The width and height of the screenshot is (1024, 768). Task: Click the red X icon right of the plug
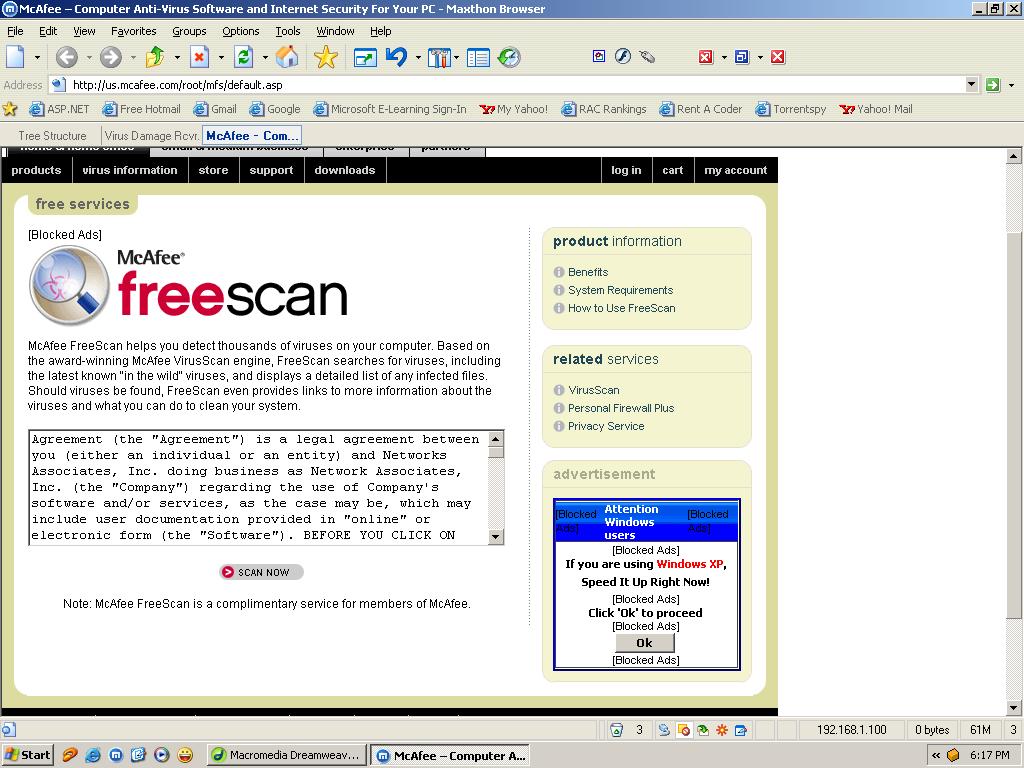pos(705,57)
